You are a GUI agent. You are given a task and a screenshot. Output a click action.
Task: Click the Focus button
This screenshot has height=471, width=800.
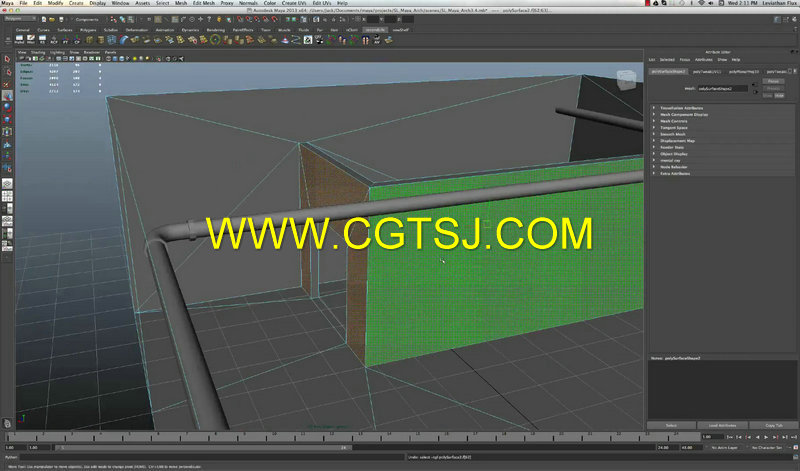click(x=773, y=81)
